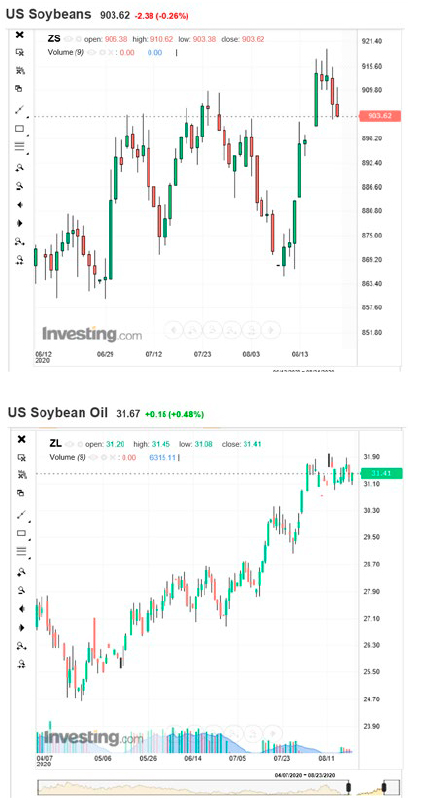
Task: Expand shape tool options on the Soybean Oil chart
Action: [x=29, y=538]
